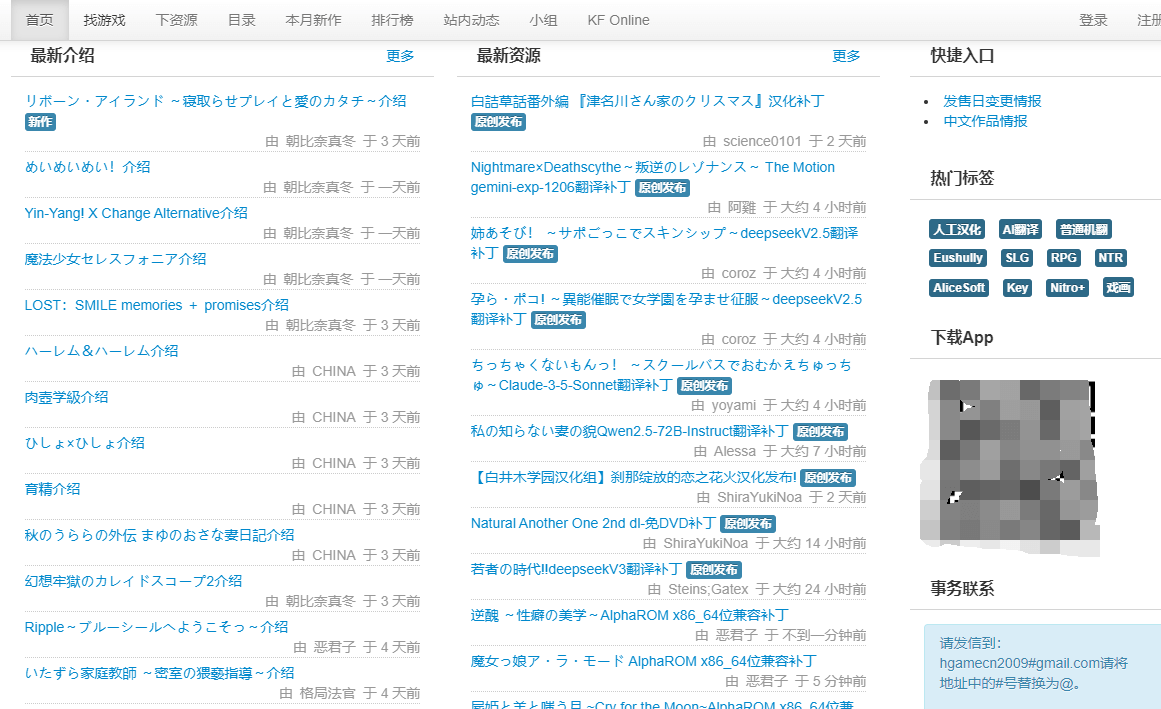
Task: Select the NTR tag
Action: pos(1110,258)
